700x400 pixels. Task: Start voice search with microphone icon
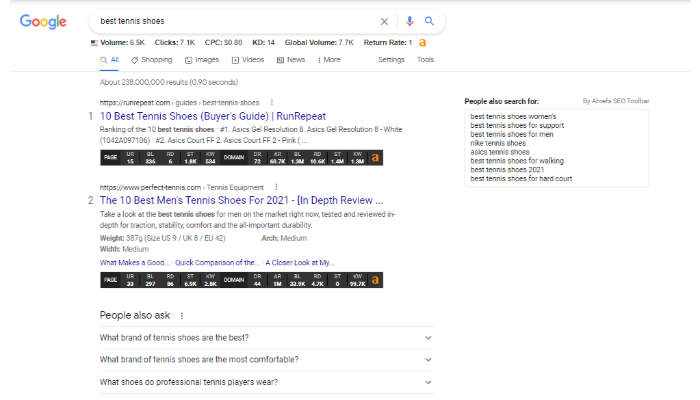coord(409,21)
